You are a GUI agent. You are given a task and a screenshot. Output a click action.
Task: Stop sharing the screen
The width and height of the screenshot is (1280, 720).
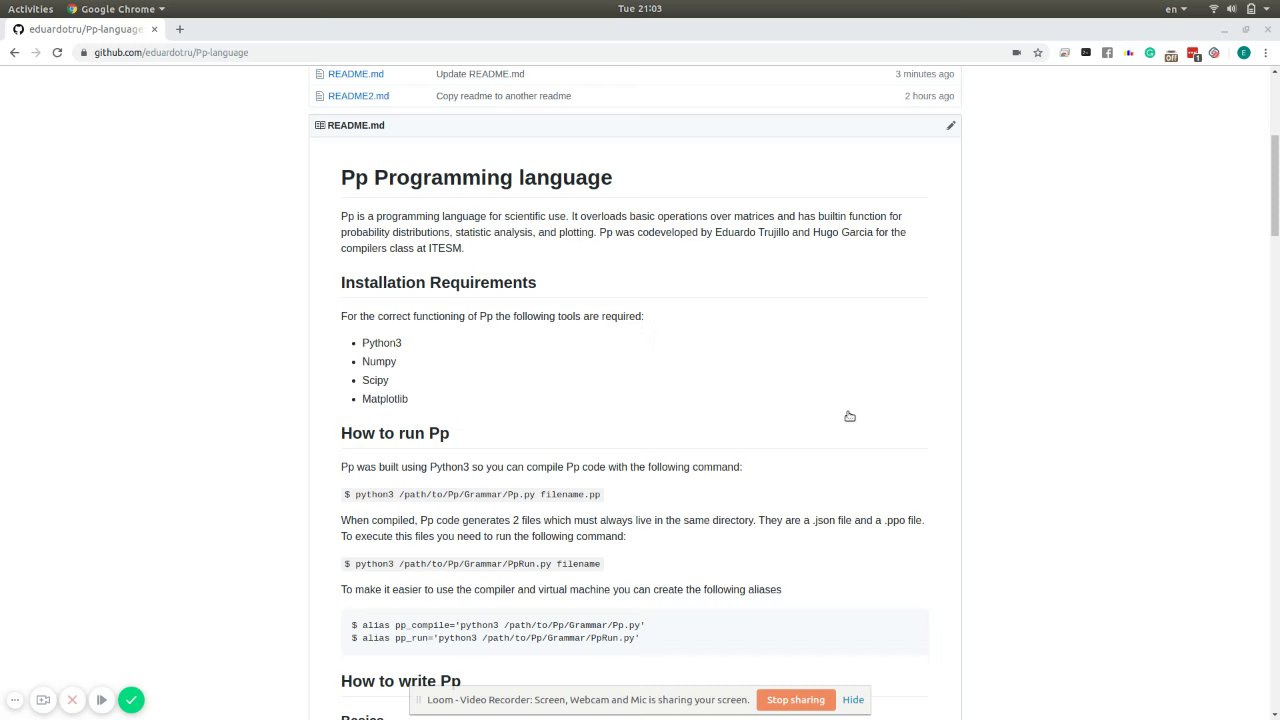[x=796, y=700]
